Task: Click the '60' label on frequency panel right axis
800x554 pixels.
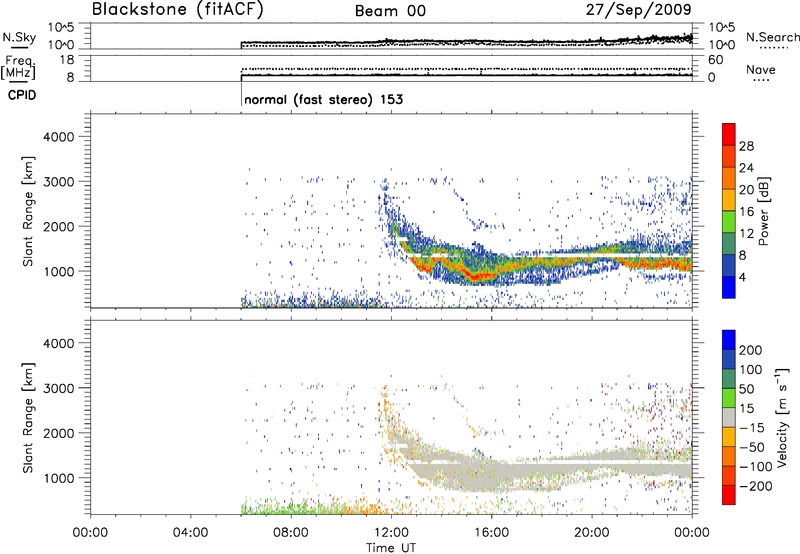Action: pos(715,60)
